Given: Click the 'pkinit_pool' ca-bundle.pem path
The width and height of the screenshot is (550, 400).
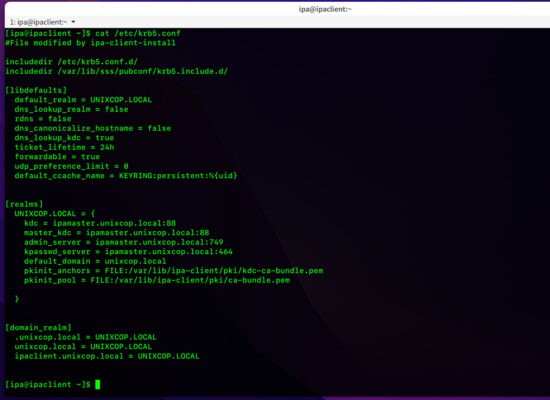Looking at the screenshot, I should coord(190,280).
